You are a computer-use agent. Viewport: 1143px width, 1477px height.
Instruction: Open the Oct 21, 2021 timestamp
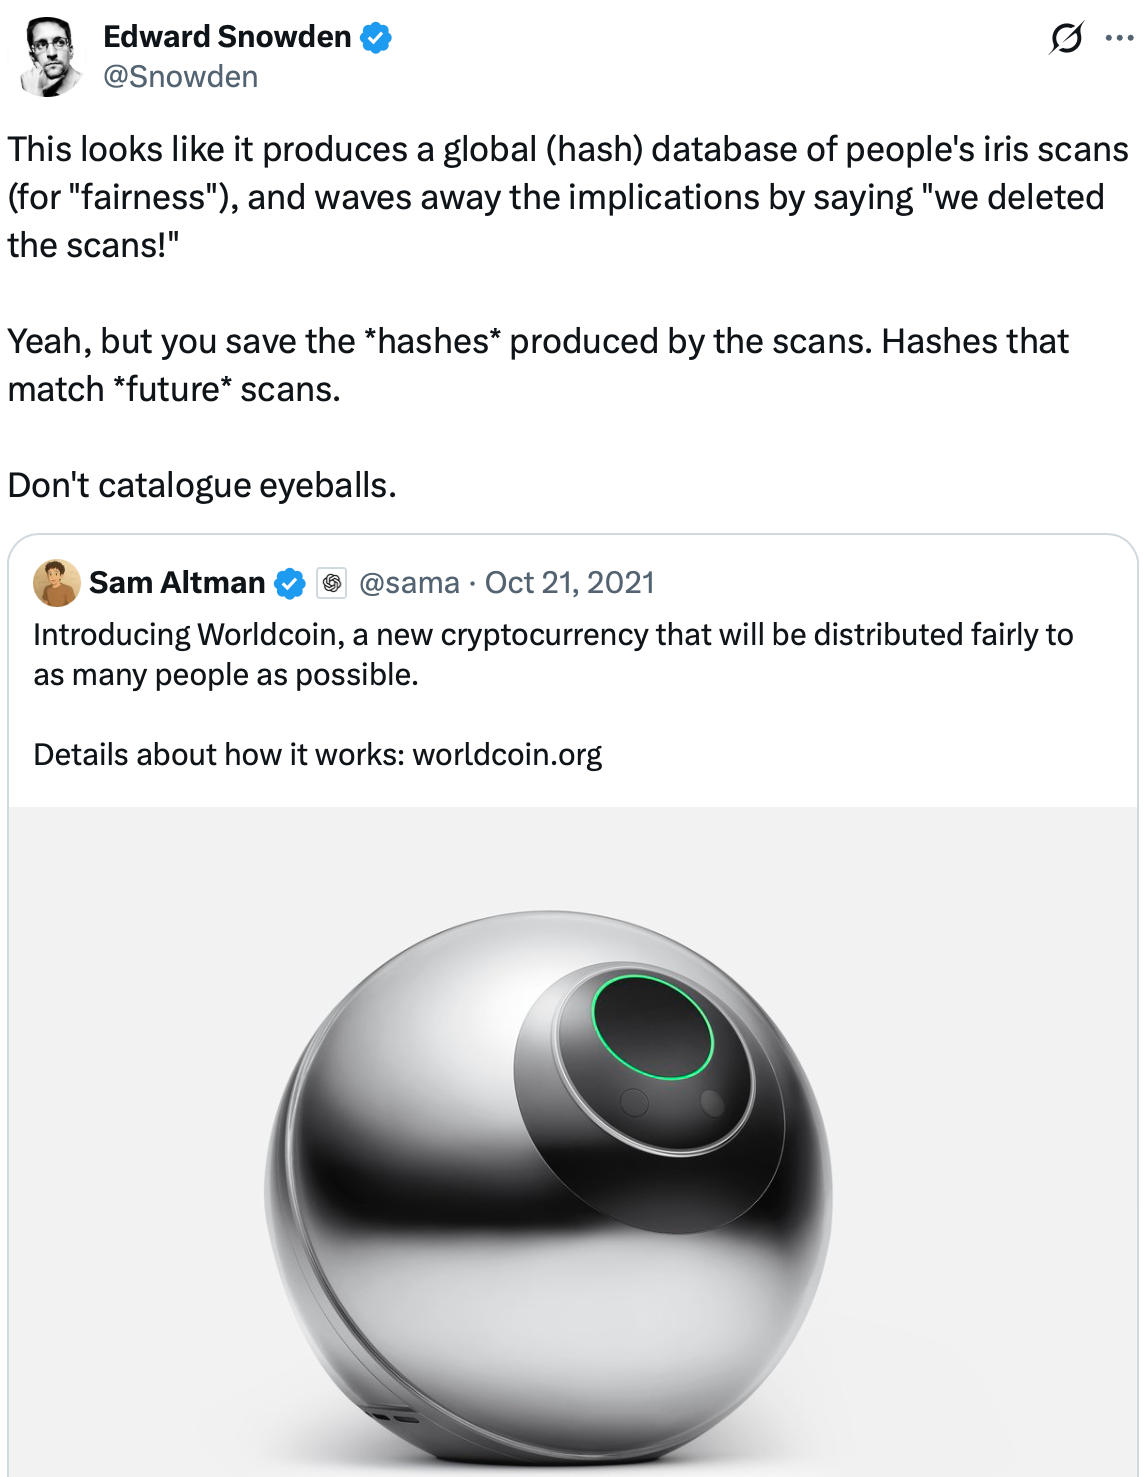pos(569,583)
